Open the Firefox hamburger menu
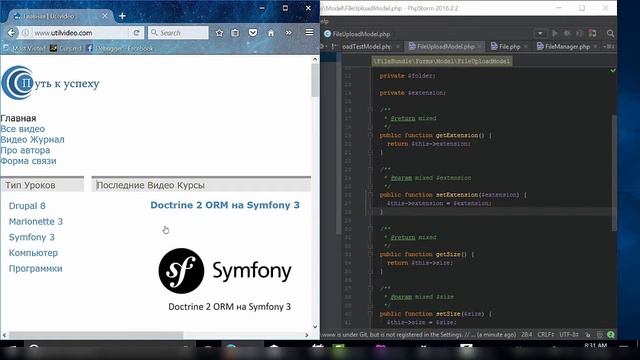Screen dimensions: 640x360 tap(309, 32)
